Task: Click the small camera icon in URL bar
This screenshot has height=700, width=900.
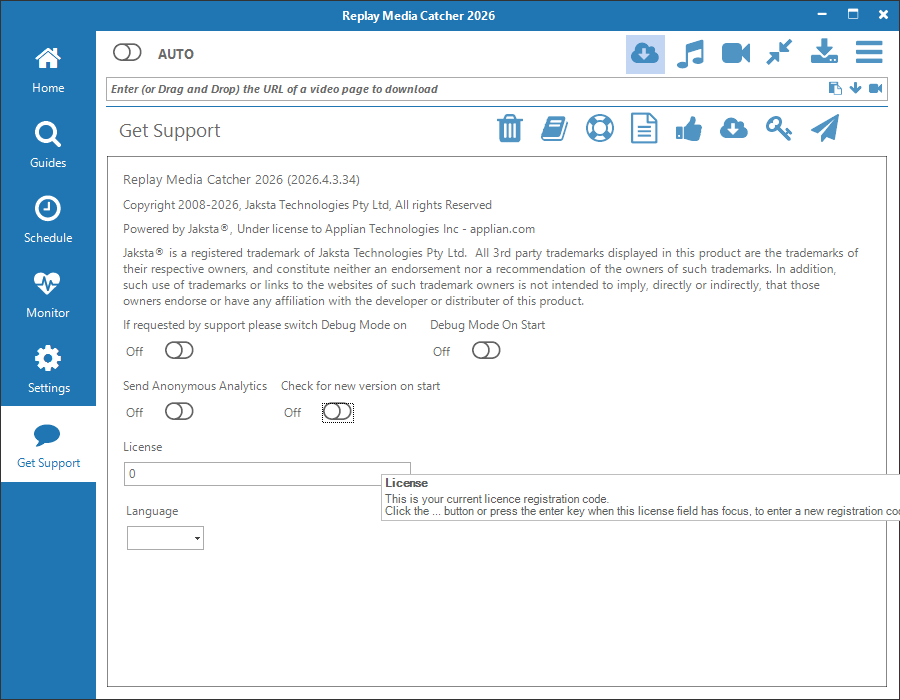Action: pyautogui.click(x=875, y=88)
